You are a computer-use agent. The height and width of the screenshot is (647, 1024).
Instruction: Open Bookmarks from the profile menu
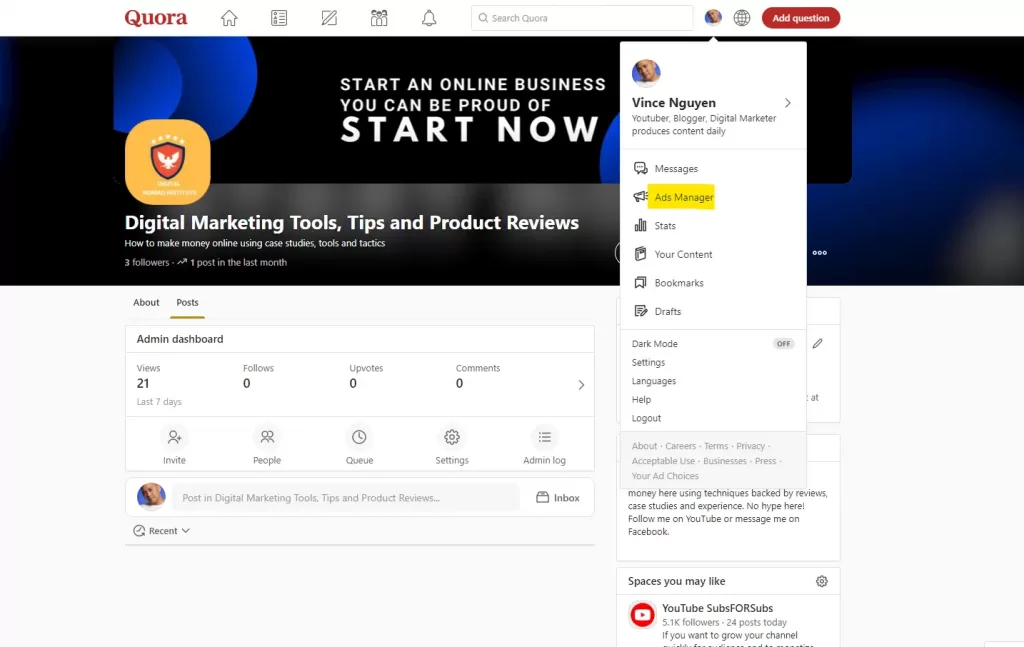pos(713,283)
